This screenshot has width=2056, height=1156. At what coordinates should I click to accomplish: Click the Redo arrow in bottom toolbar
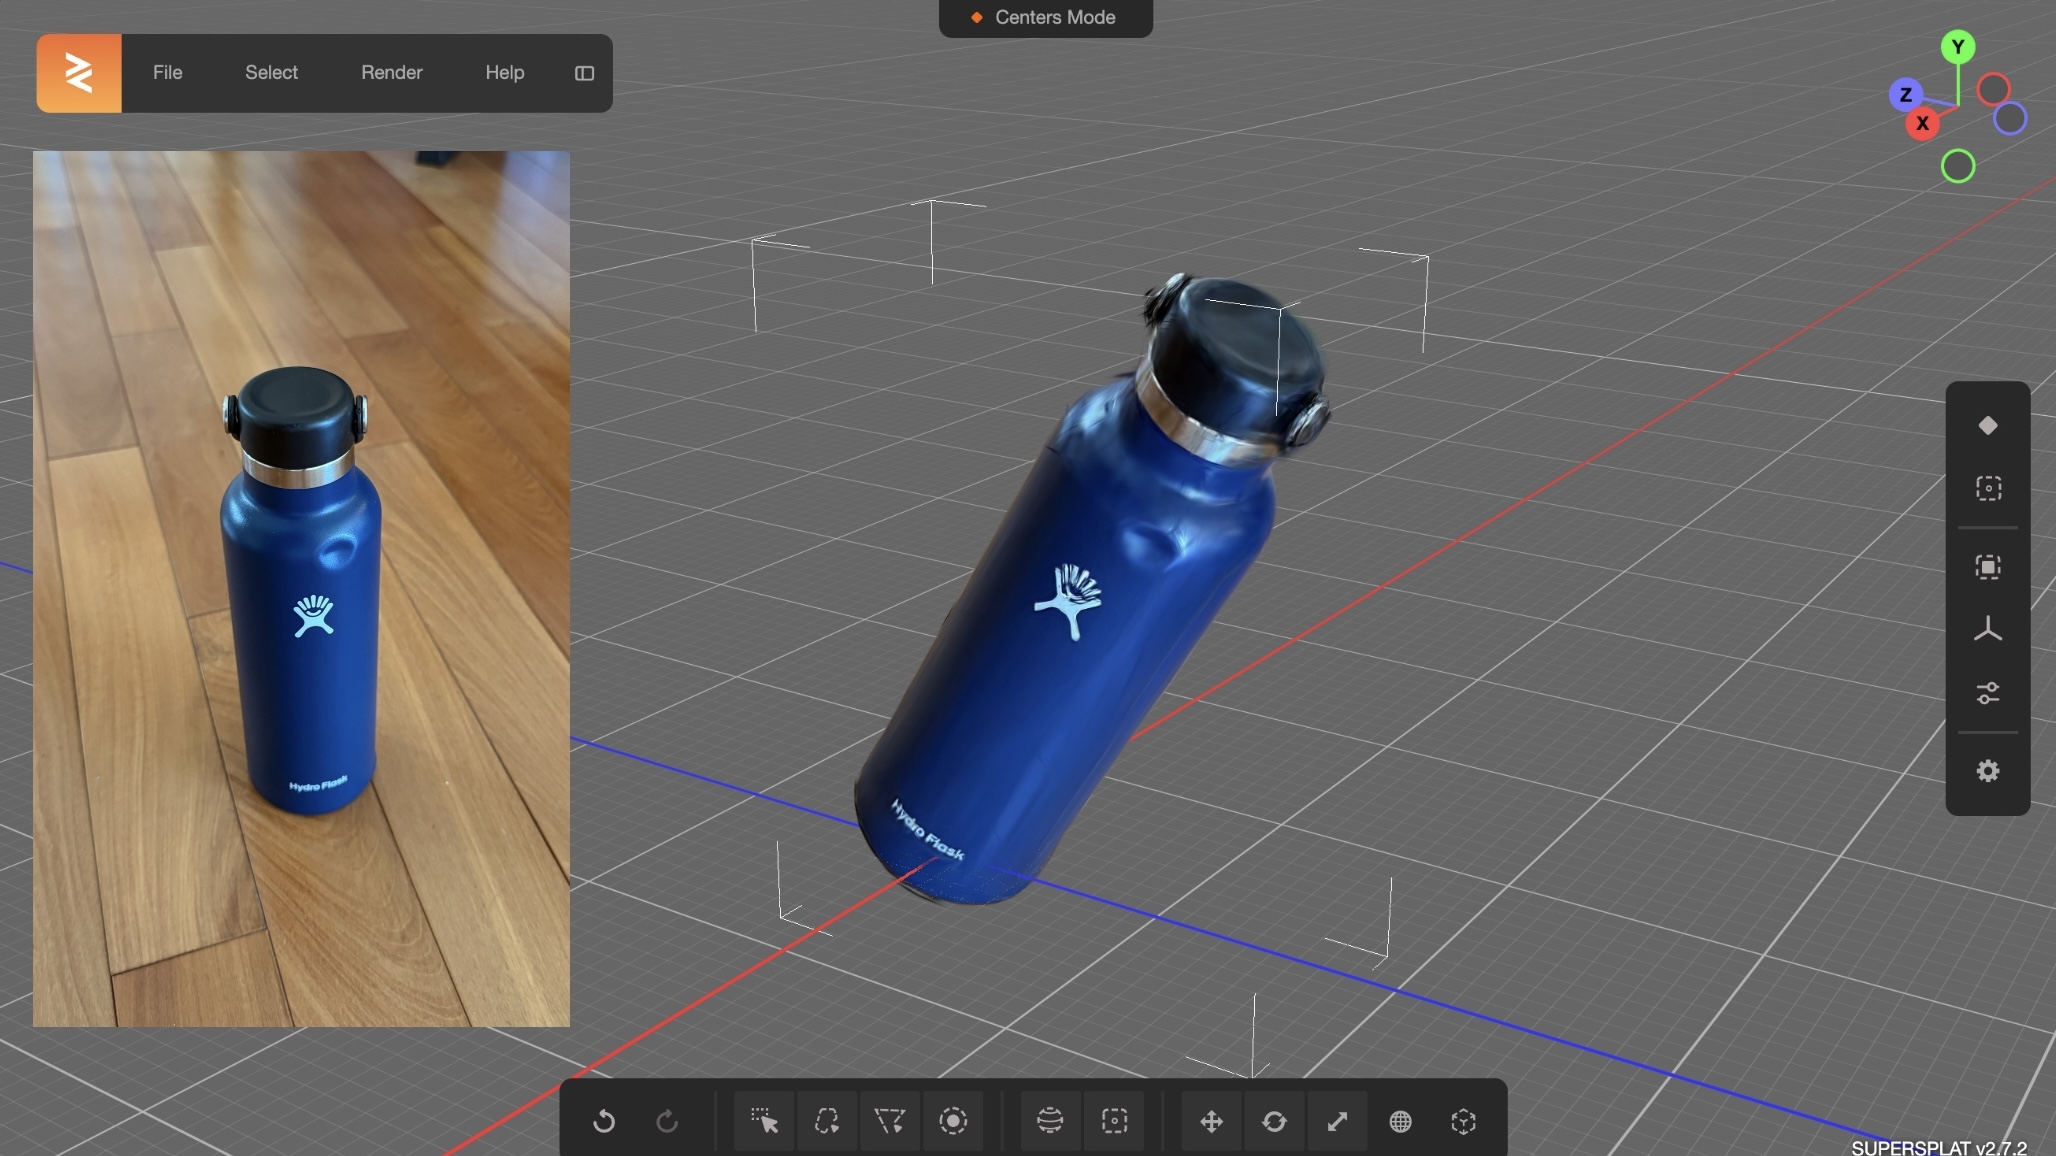667,1121
